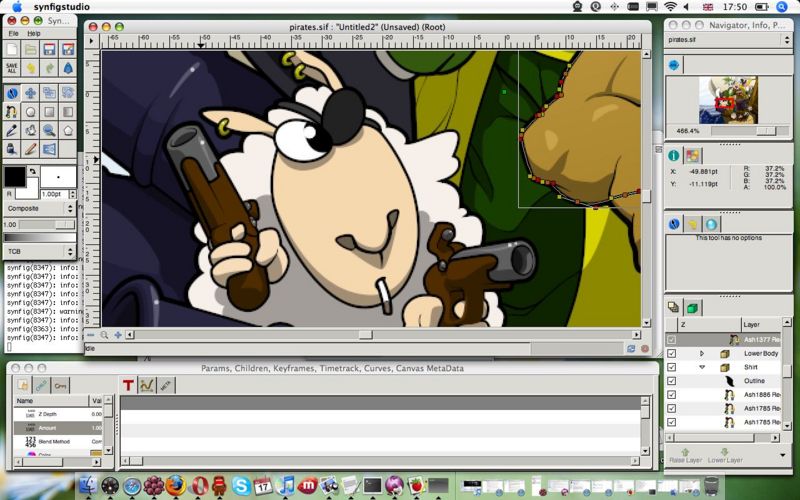The image size is (800, 500).
Task: Collapse the Shirt layer group
Action: point(702,367)
